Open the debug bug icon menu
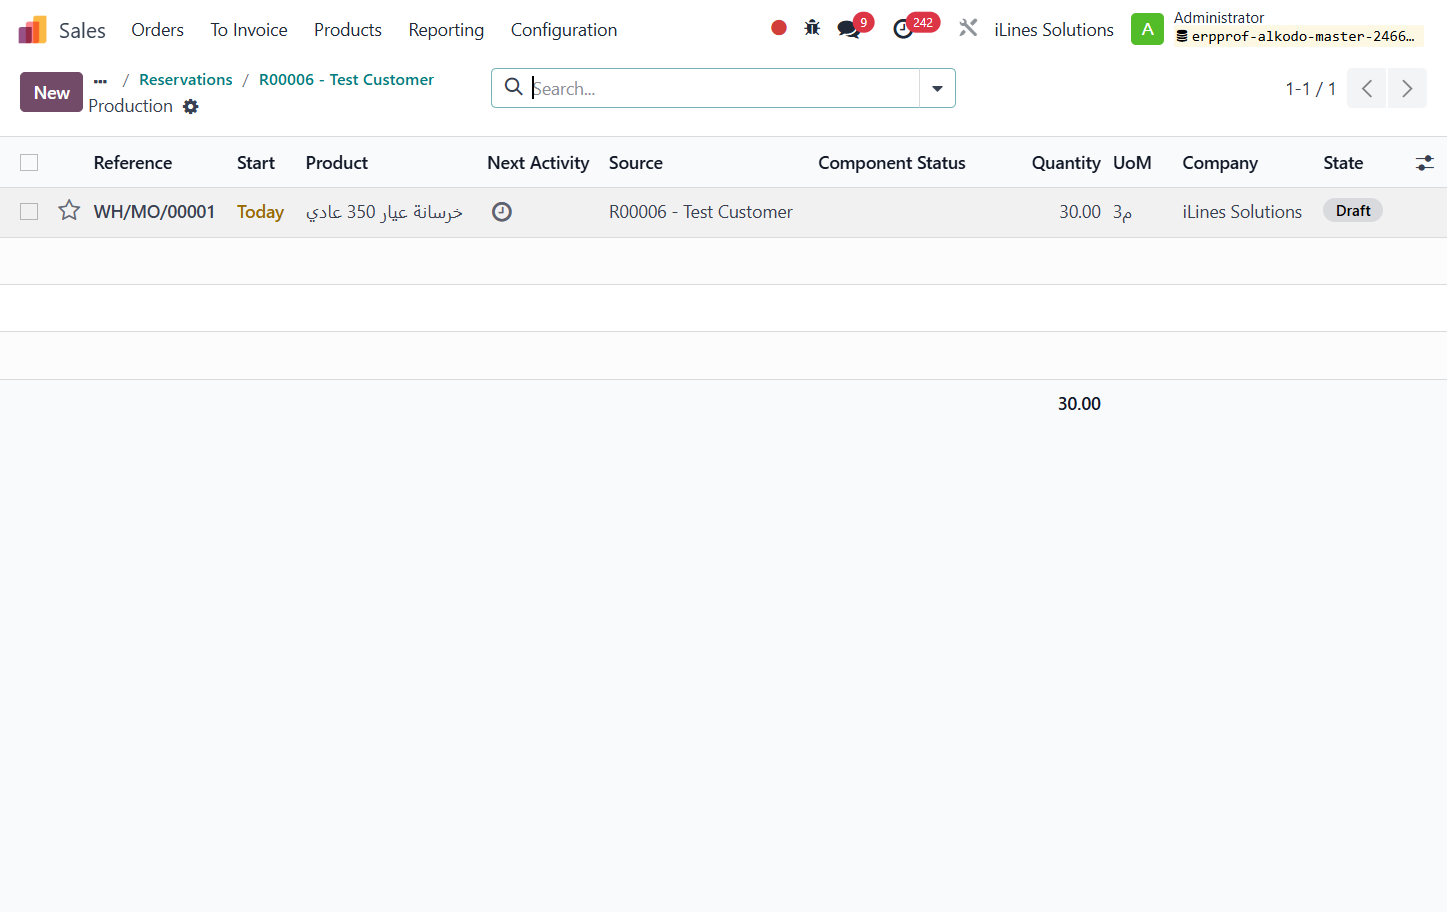Image resolution: width=1447 pixels, height=912 pixels. pos(812,28)
